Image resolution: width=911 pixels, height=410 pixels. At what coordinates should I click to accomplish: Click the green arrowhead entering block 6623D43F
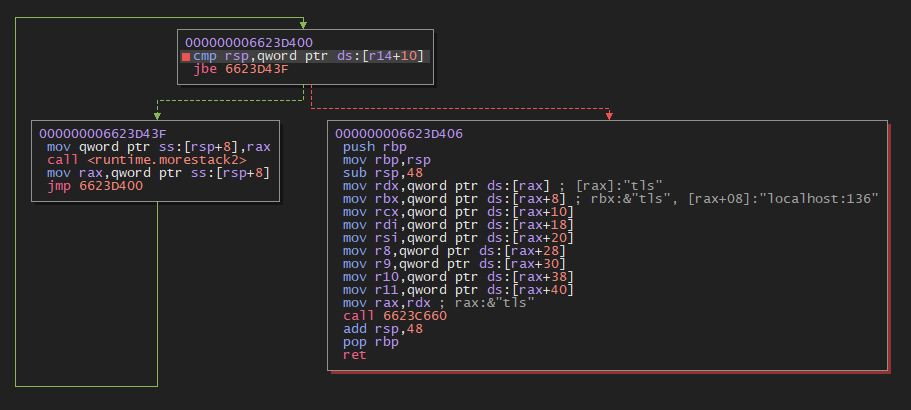(156, 115)
